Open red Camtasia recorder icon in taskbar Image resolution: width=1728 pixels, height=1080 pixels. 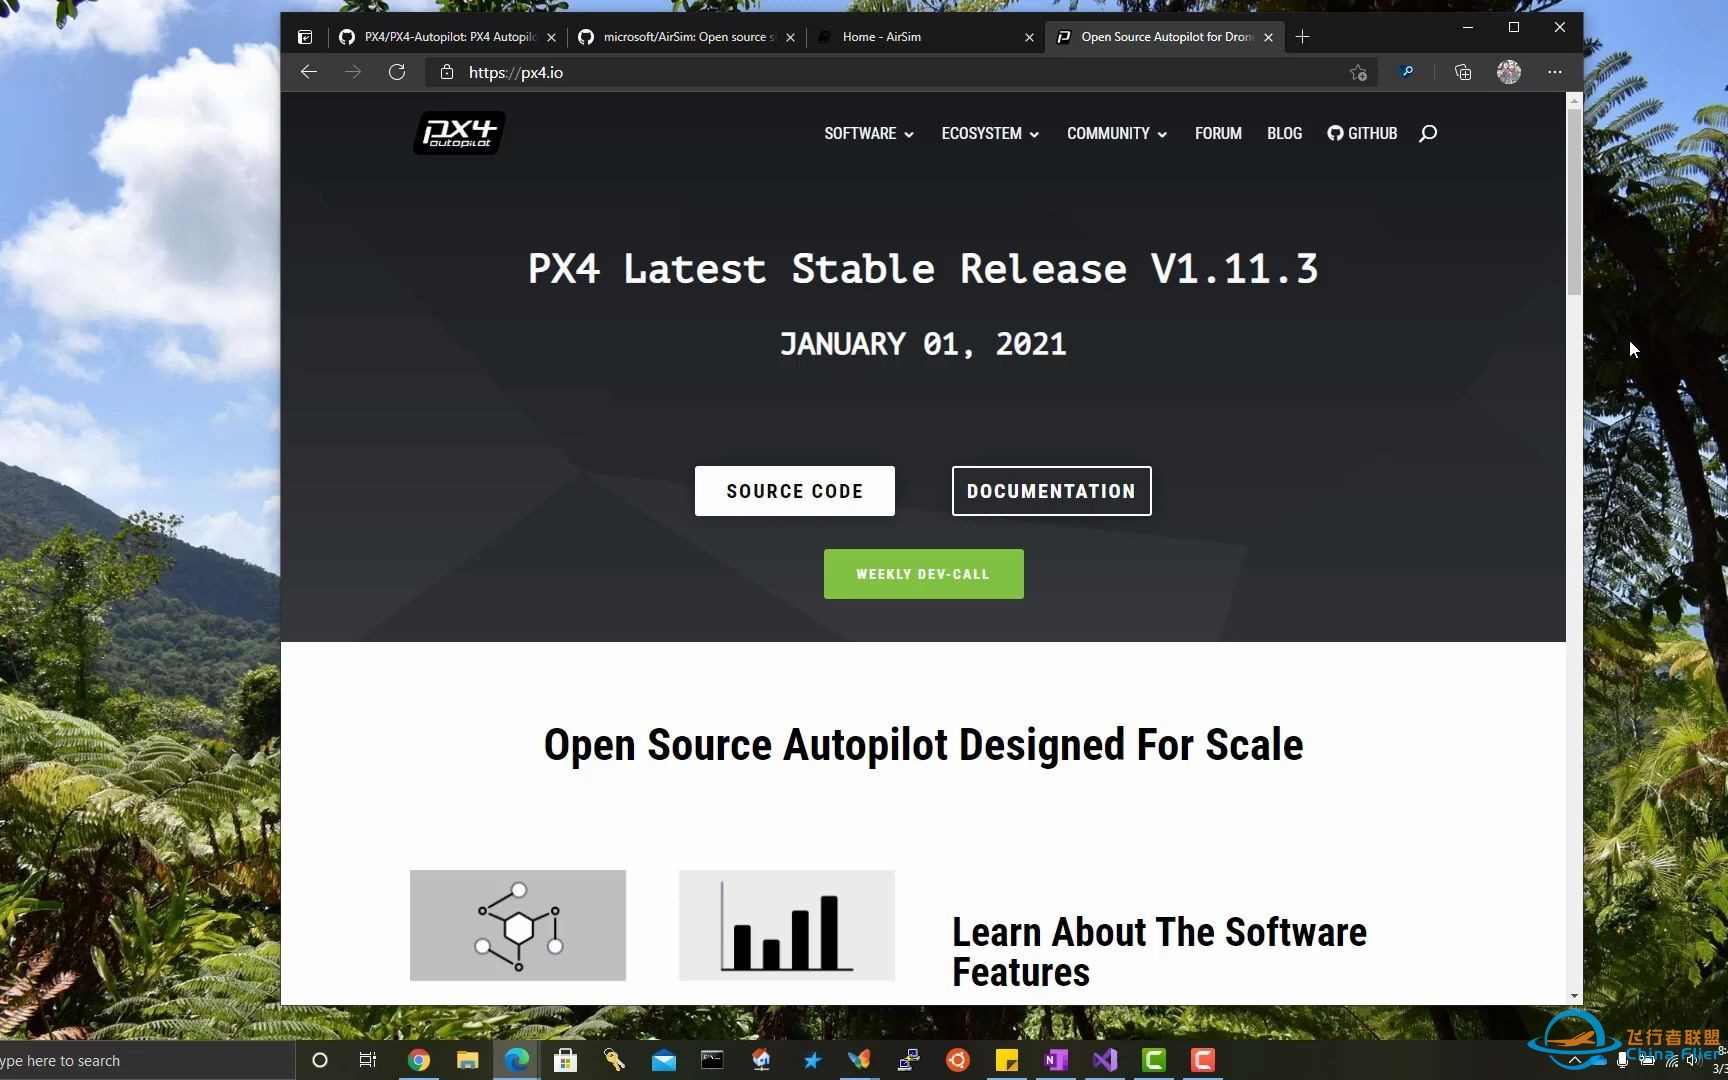click(x=1203, y=1060)
